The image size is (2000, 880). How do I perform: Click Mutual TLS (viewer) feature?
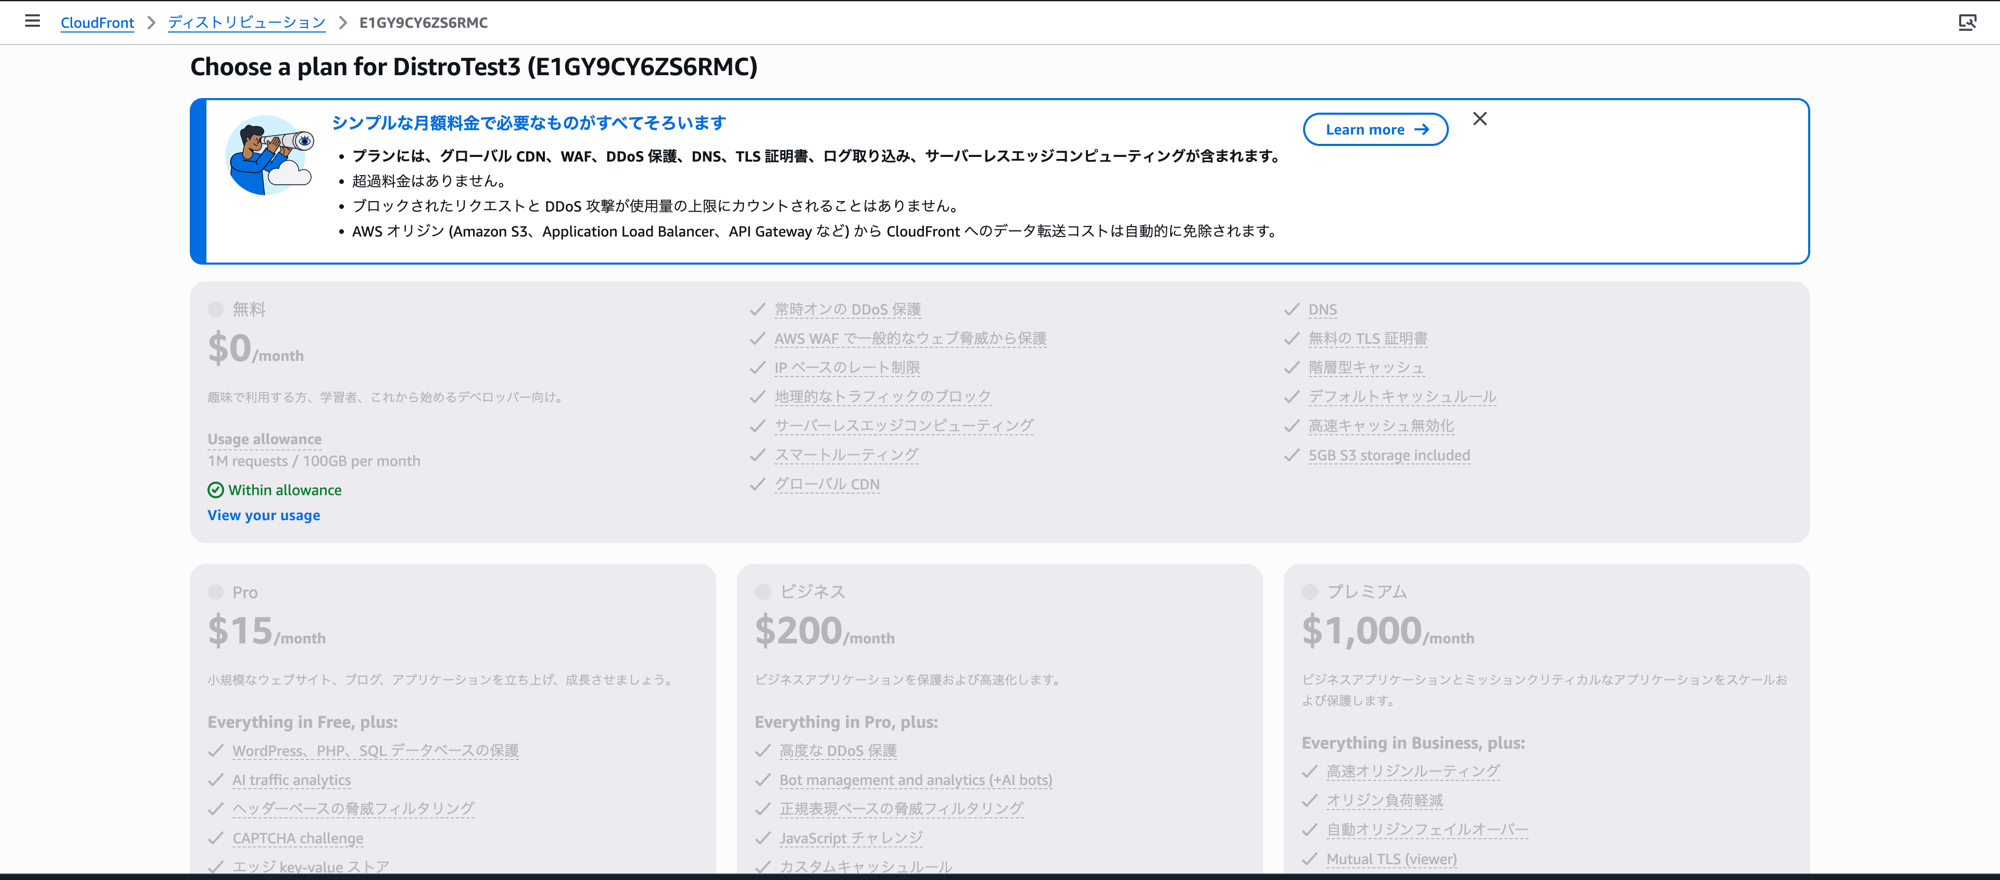[1392, 859]
